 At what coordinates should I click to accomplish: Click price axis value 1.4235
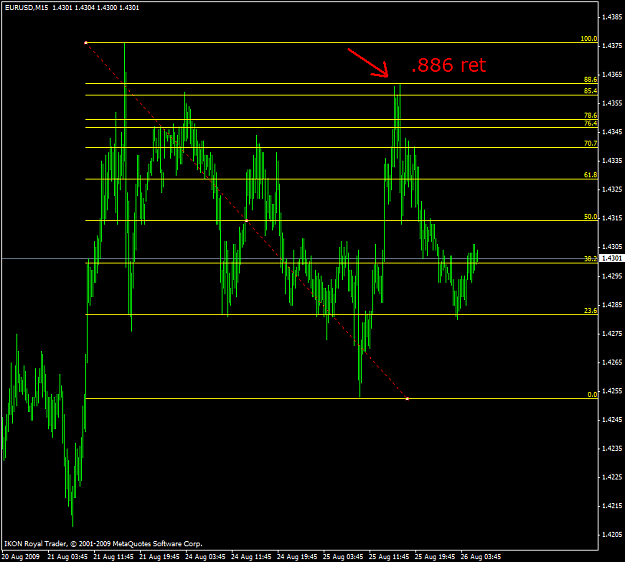point(612,448)
